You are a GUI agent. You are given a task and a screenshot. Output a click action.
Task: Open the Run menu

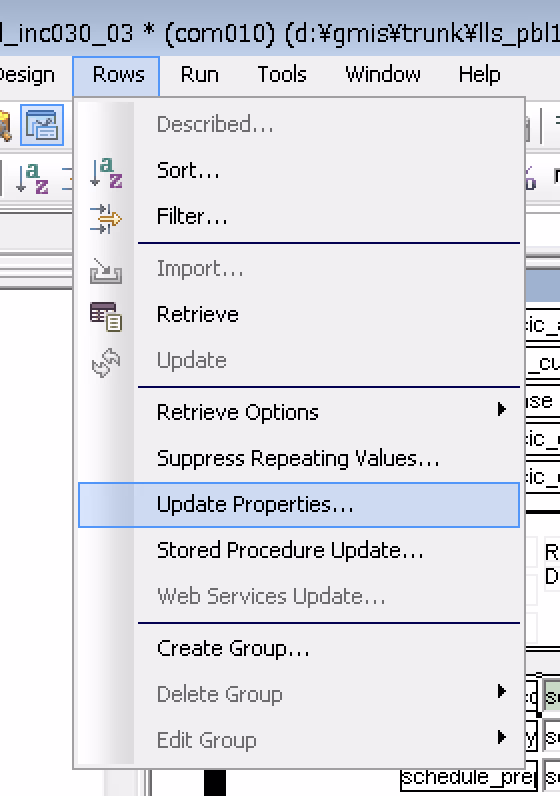(x=200, y=75)
